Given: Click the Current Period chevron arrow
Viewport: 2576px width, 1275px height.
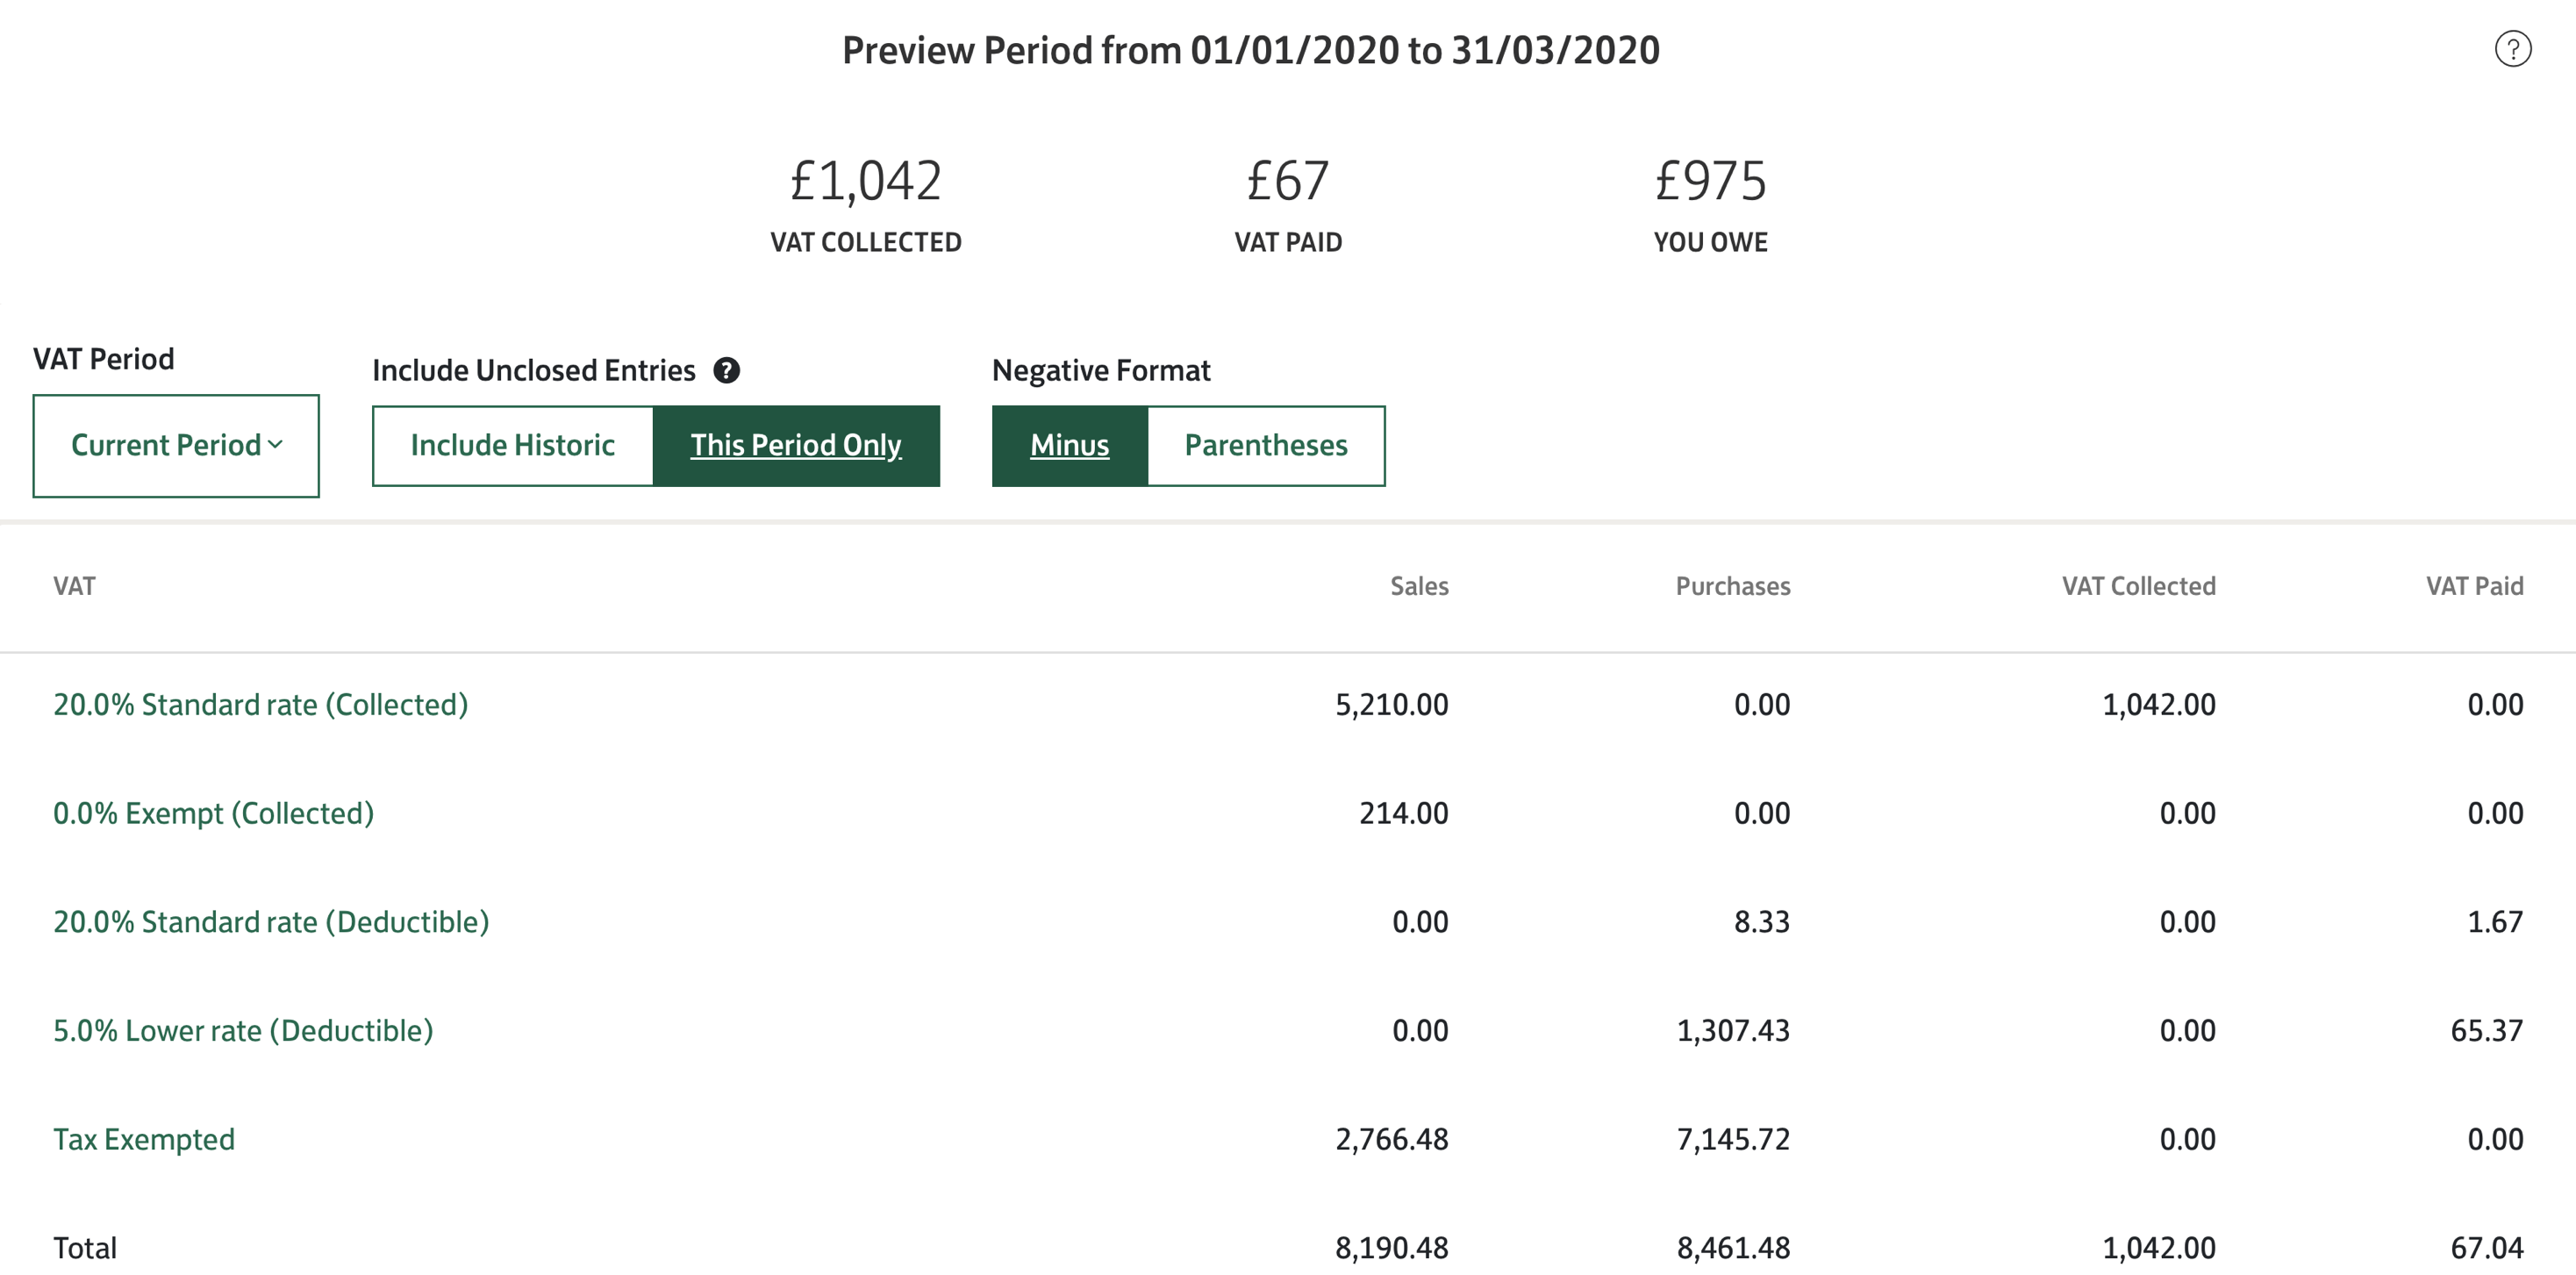Looking at the screenshot, I should coord(276,445).
